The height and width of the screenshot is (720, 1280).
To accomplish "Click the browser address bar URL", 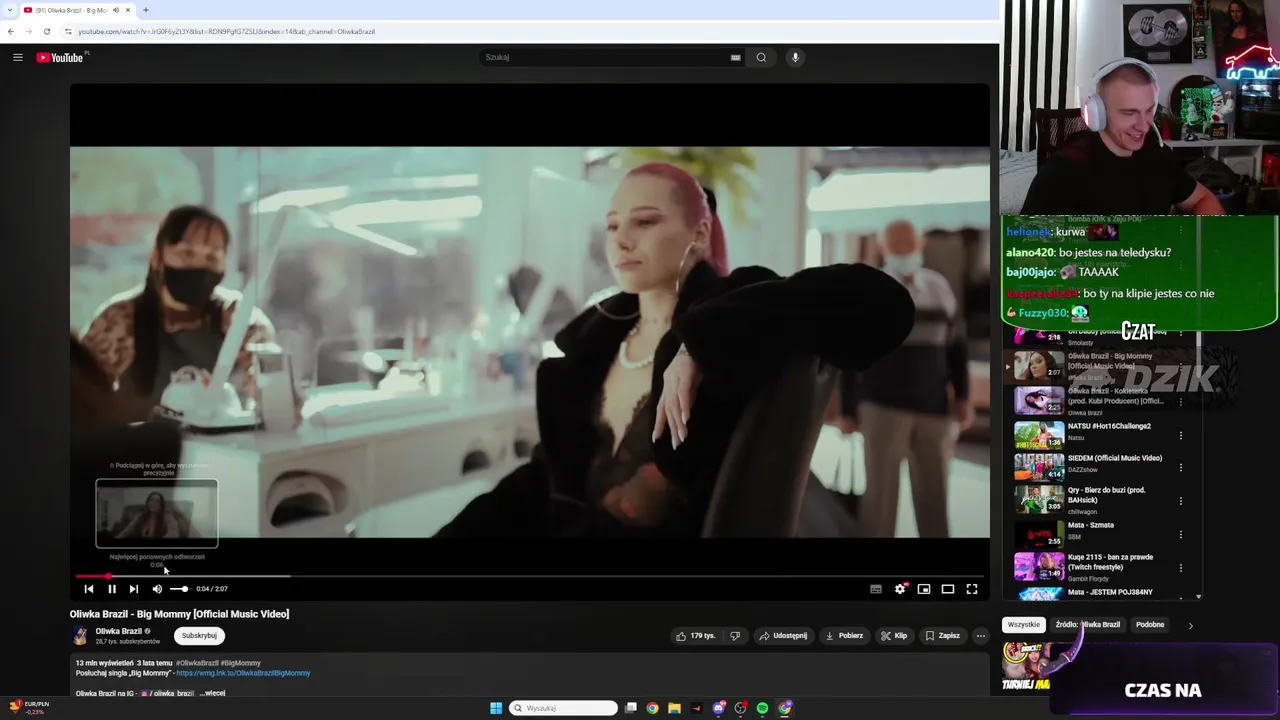I will tap(227, 31).
